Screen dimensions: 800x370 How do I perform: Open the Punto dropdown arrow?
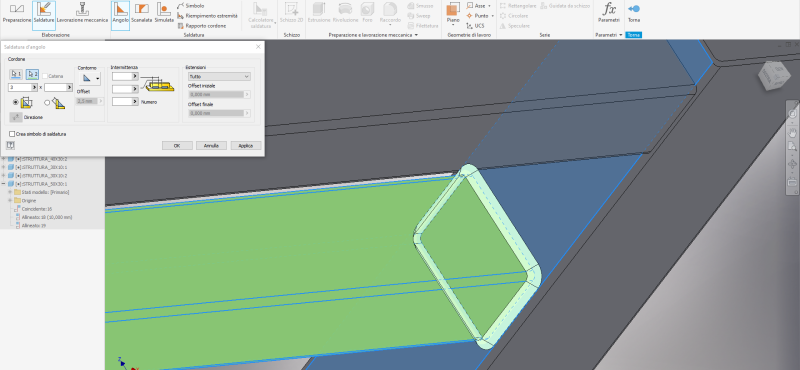[x=492, y=16]
